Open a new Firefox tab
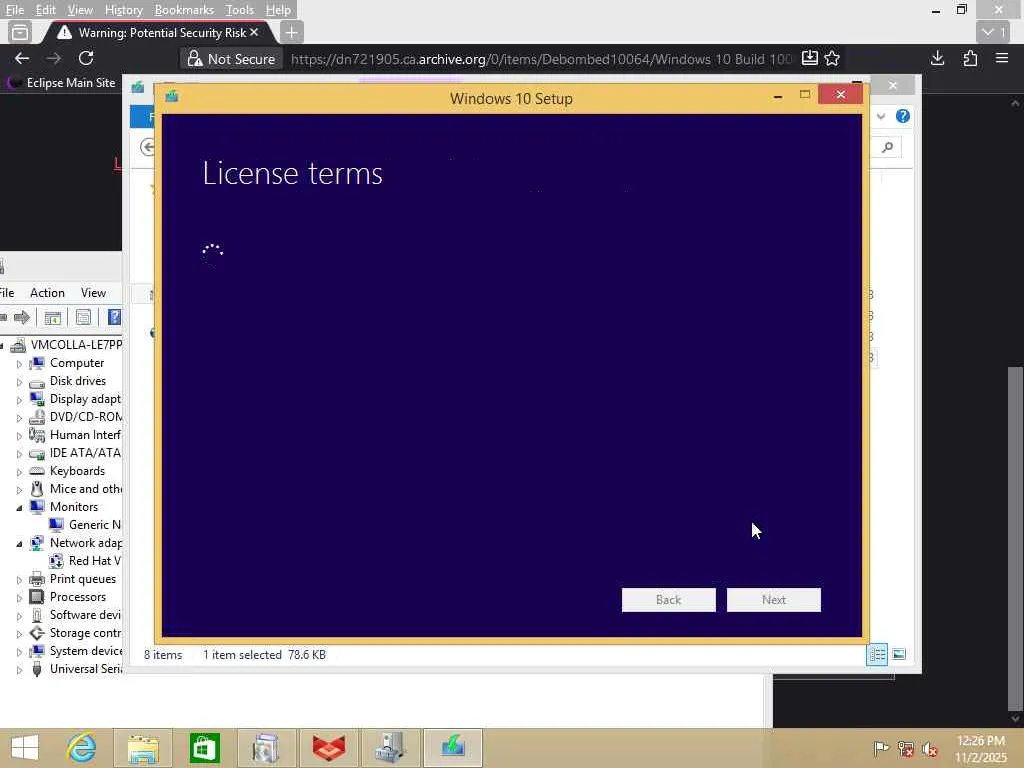Image resolution: width=1024 pixels, height=768 pixels. tap(291, 32)
